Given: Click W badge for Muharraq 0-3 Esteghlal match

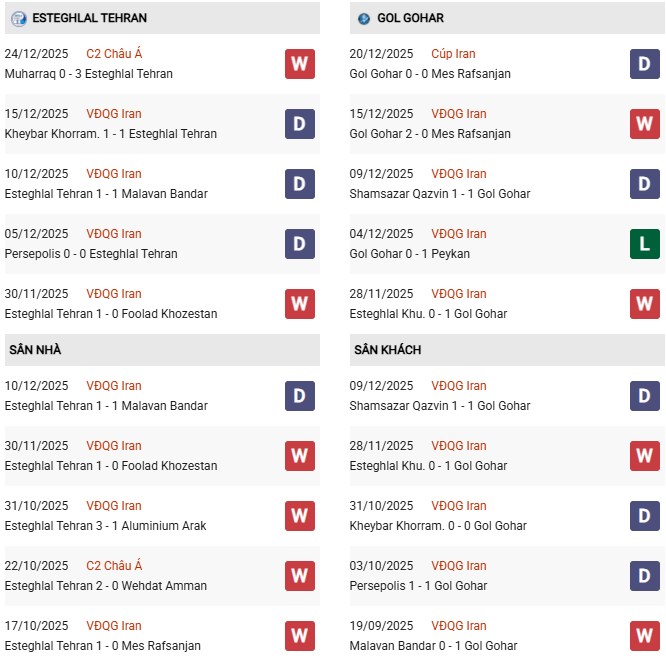Looking at the screenshot, I should click(x=299, y=64).
